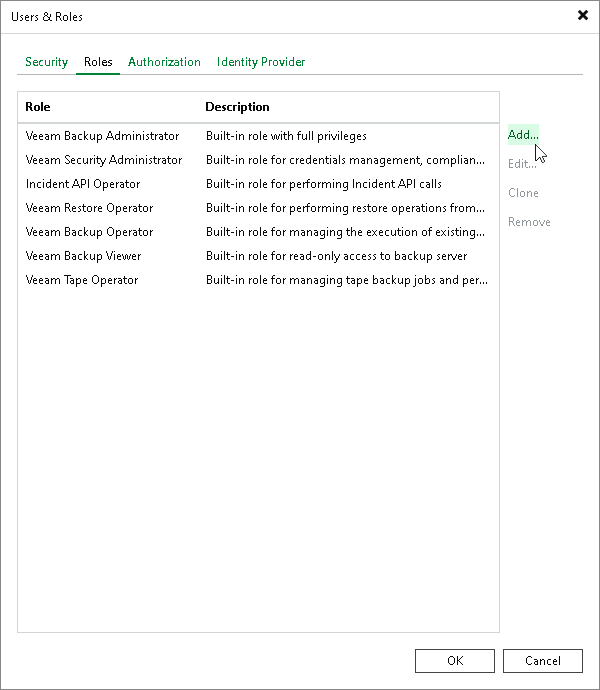600x690 pixels.
Task: Select Veeam Tape Operator role
Action: 258,280
